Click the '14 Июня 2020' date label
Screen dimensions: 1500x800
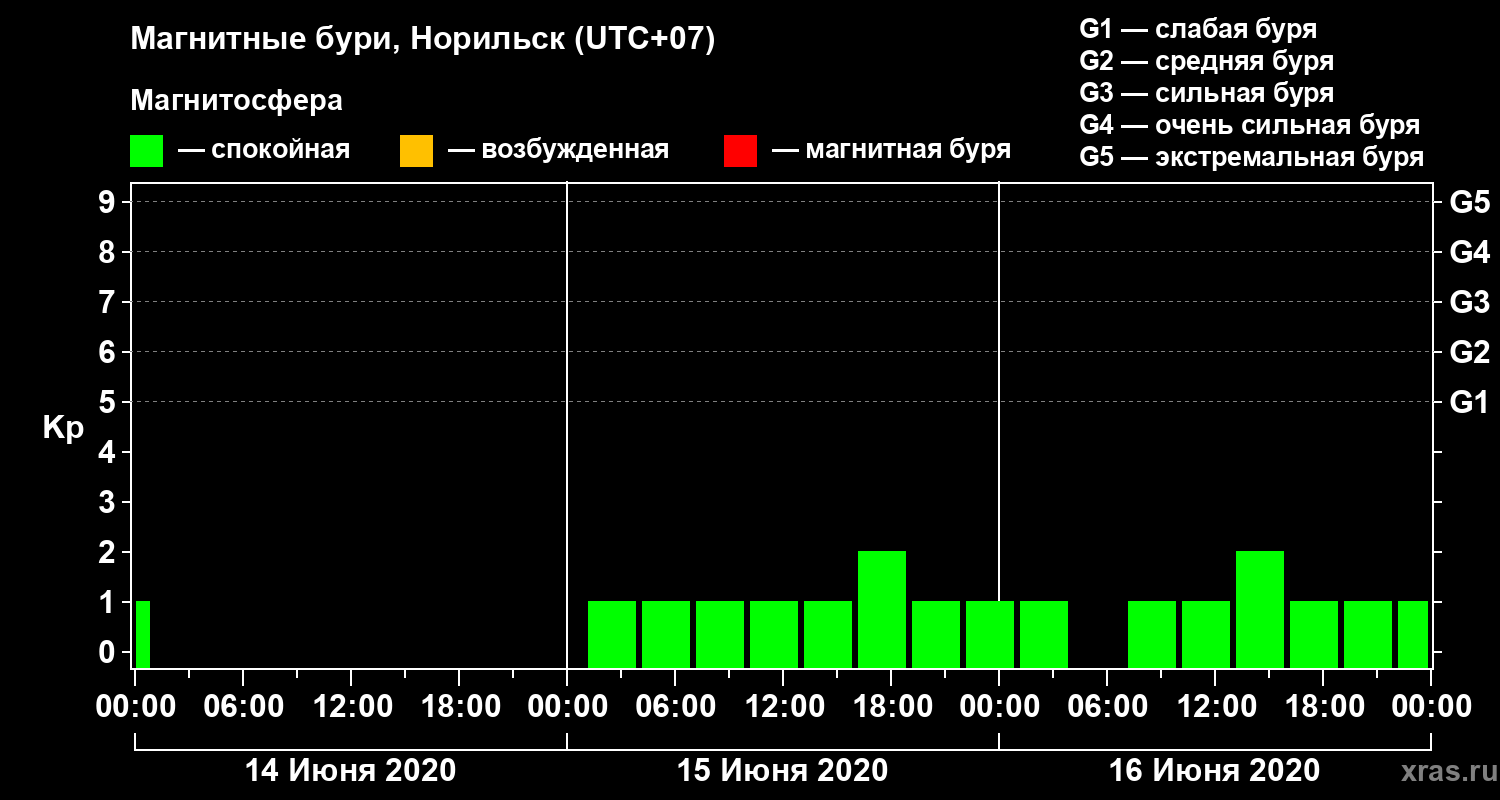[351, 771]
